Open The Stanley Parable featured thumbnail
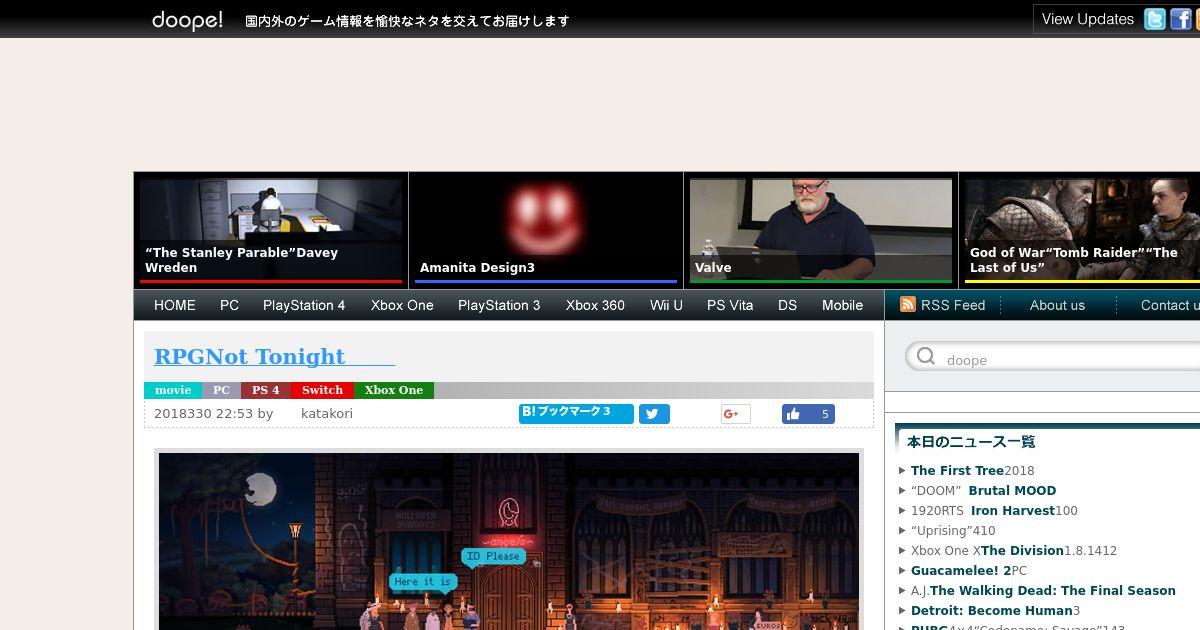The width and height of the screenshot is (1200, 630). click(270, 230)
